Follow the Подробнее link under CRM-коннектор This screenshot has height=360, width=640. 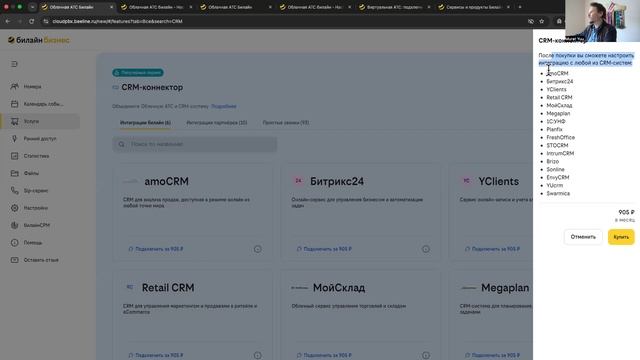pos(224,107)
